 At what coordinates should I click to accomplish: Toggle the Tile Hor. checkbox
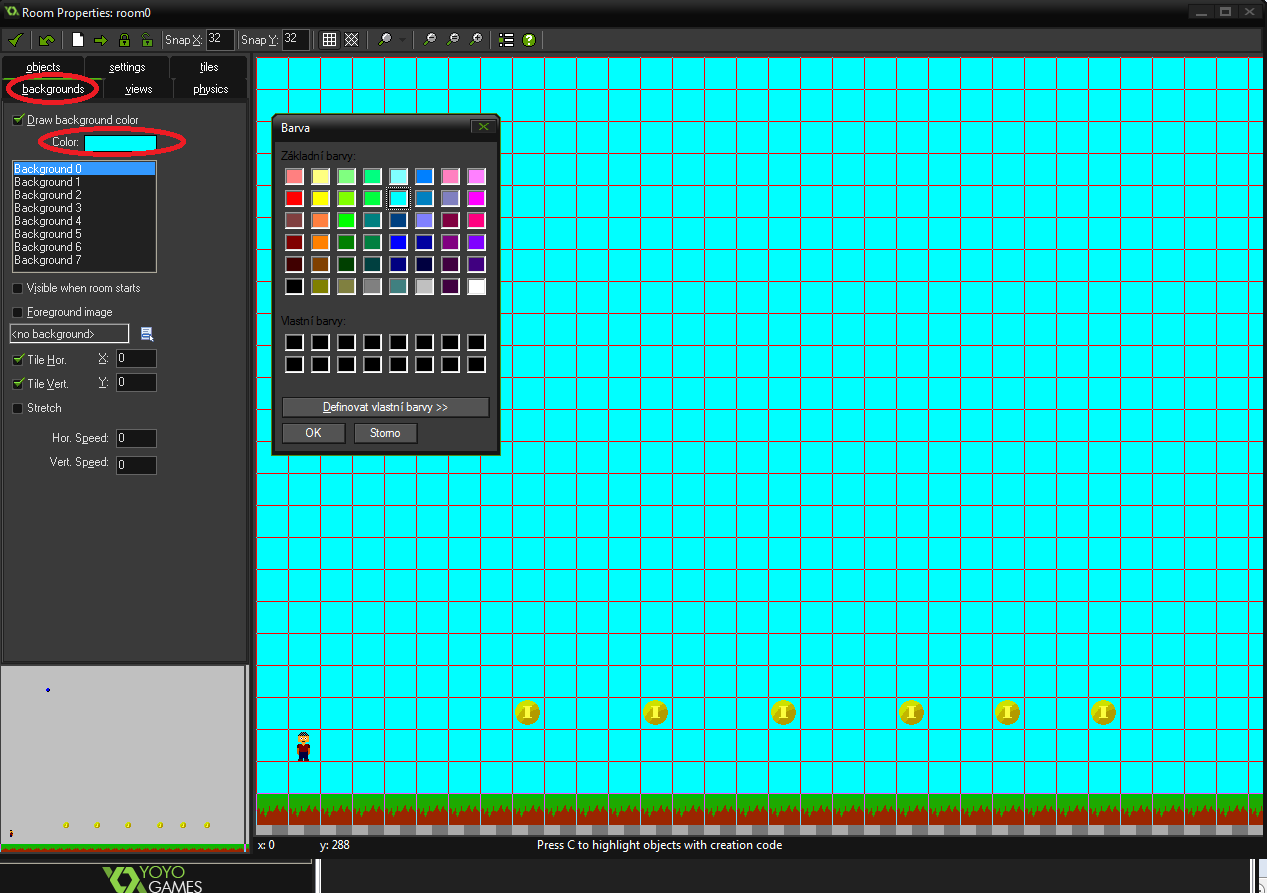pos(17,359)
